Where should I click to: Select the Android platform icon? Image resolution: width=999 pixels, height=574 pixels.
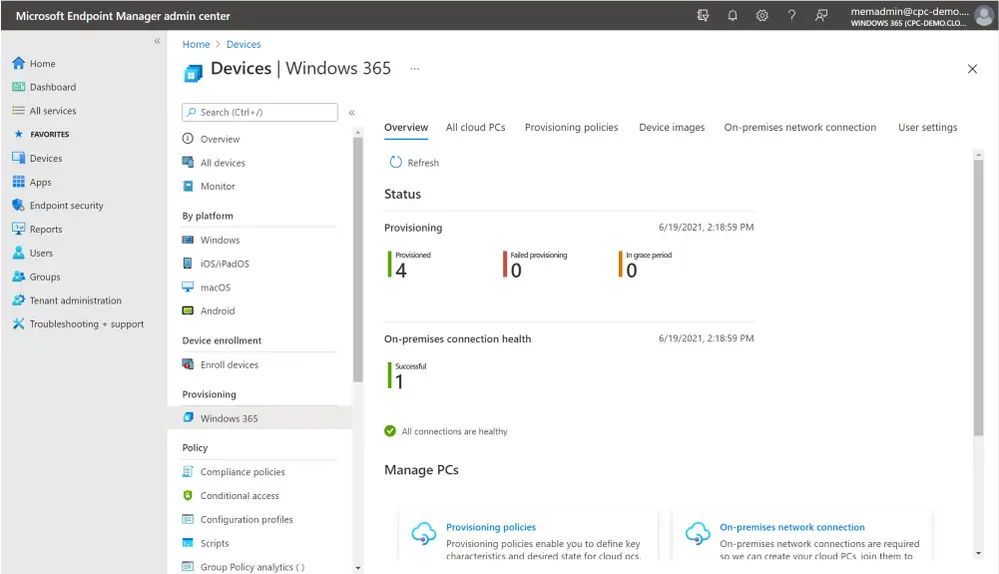point(188,310)
